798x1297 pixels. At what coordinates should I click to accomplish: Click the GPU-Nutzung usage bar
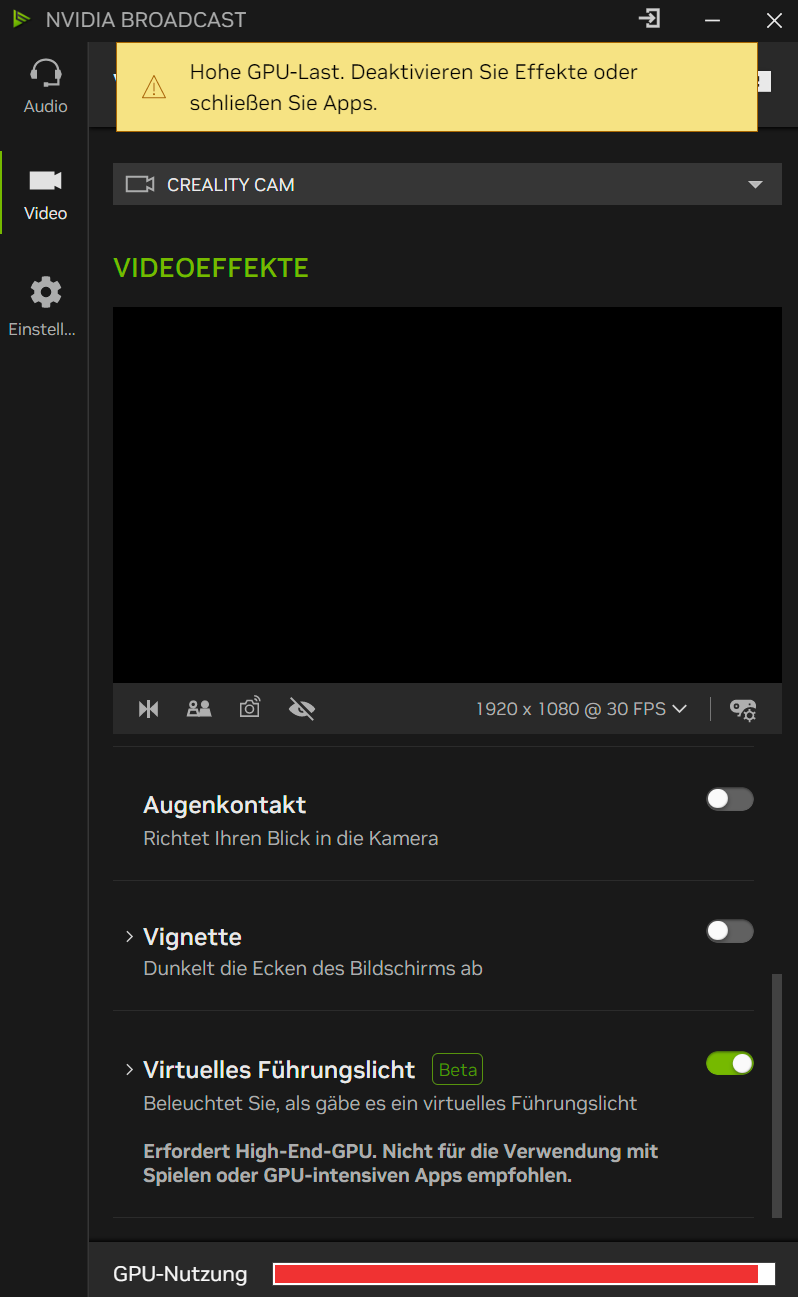(524, 1274)
